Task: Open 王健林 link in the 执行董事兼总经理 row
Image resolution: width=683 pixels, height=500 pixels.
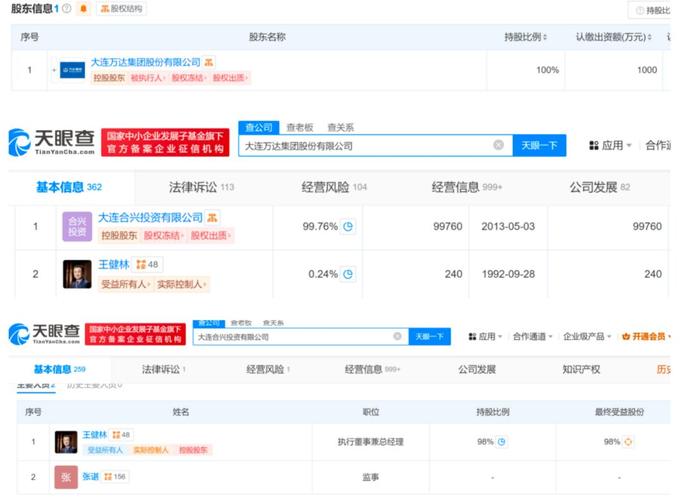Action: click(95, 435)
